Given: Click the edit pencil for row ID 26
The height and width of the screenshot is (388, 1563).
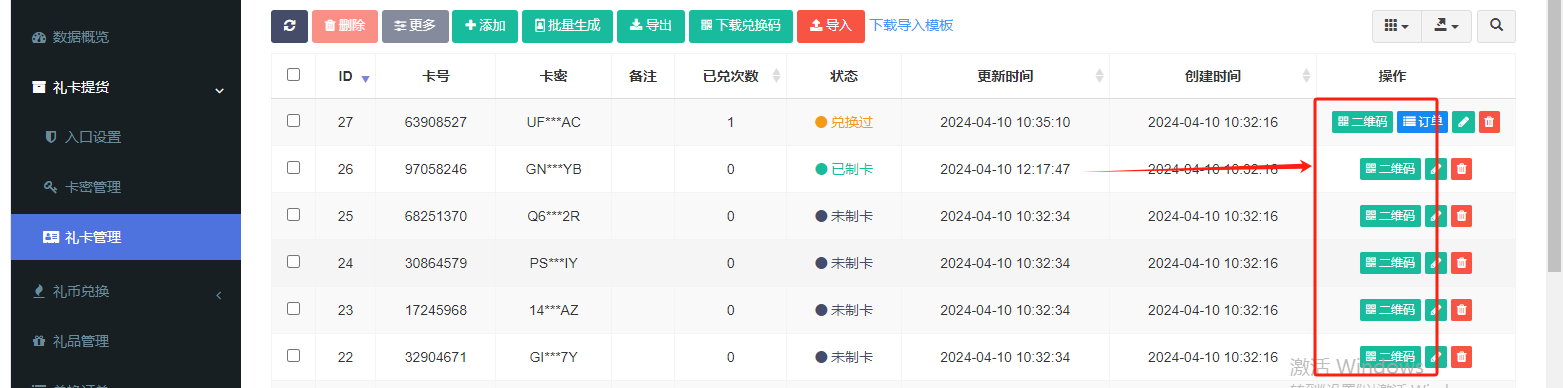Looking at the screenshot, I should [1436, 169].
